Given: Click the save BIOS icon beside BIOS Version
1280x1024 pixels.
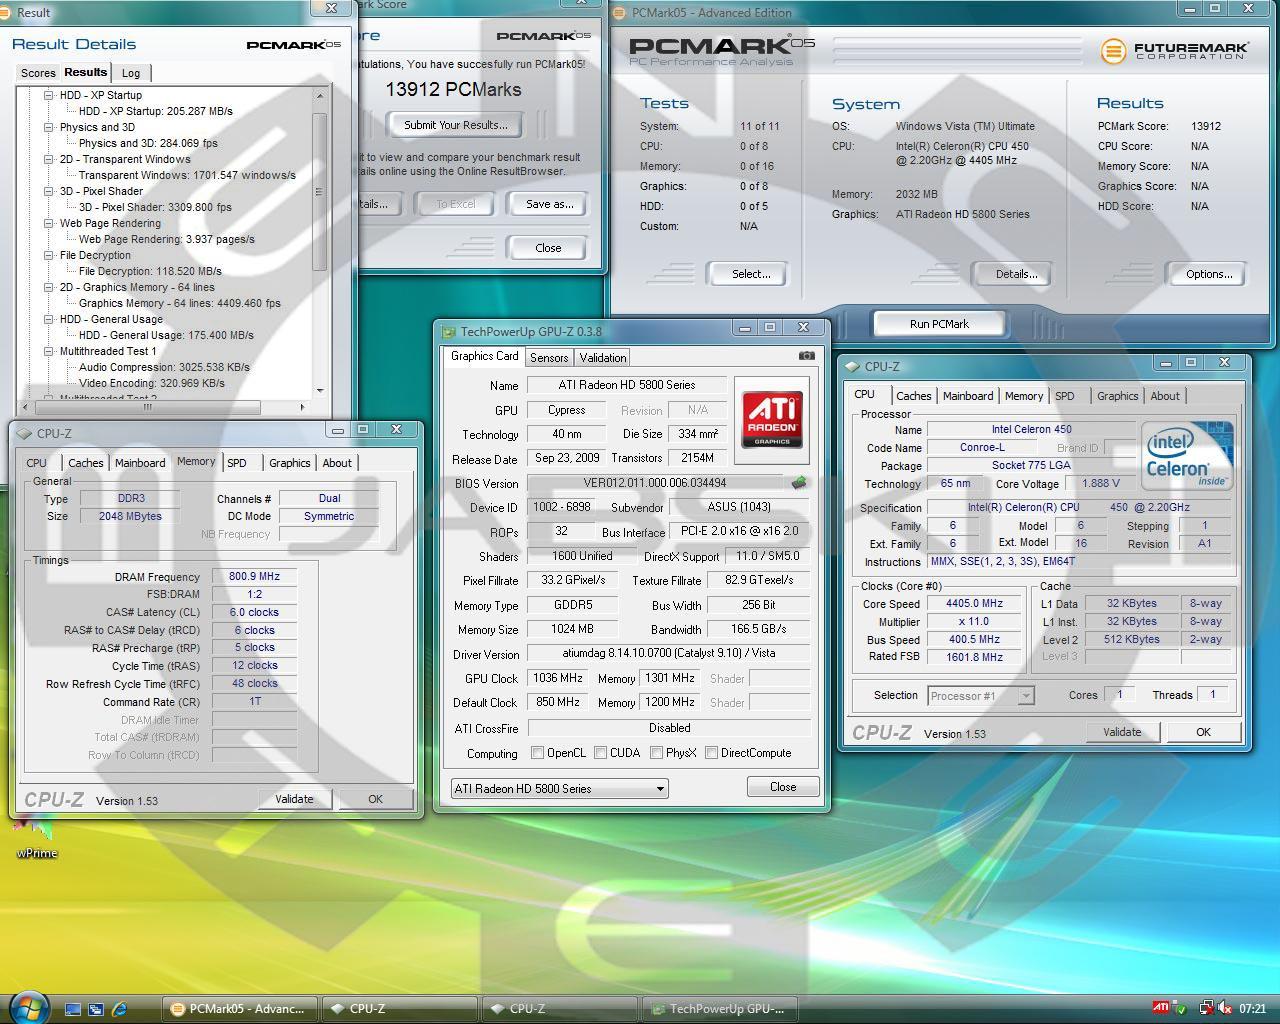Looking at the screenshot, I should [798, 482].
